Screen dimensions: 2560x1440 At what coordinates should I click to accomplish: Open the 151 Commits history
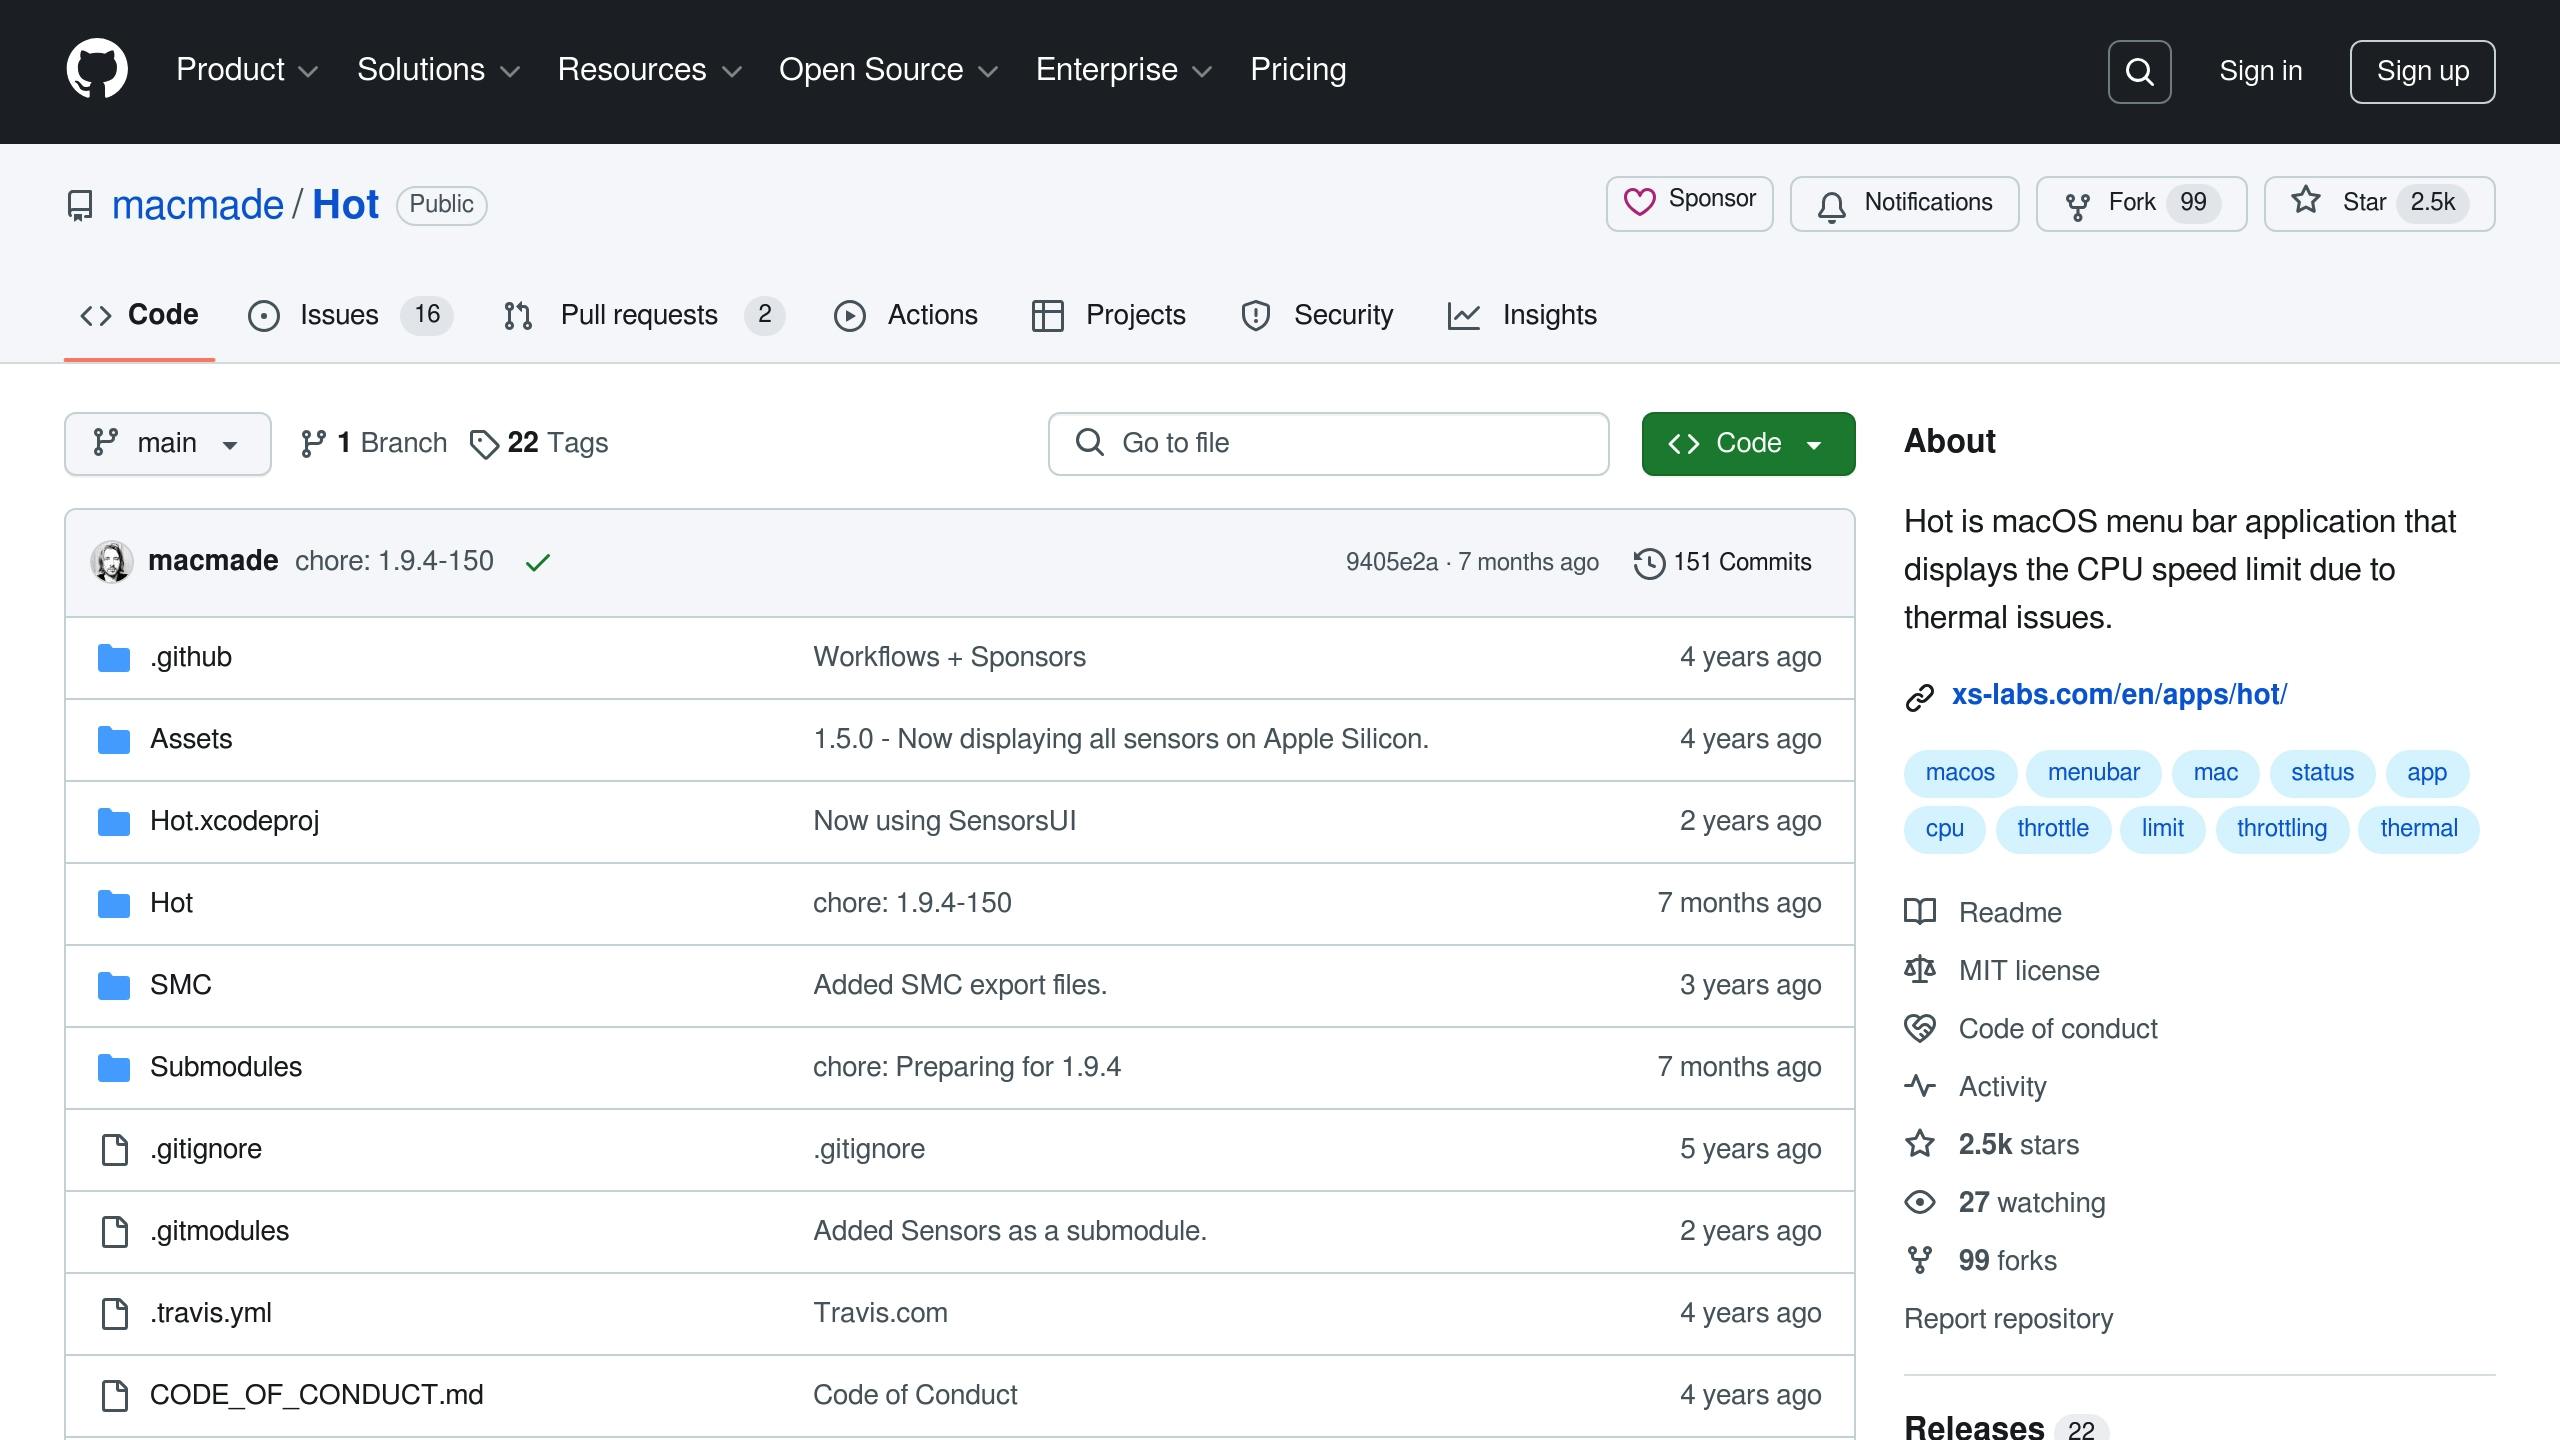pyautogui.click(x=1722, y=562)
